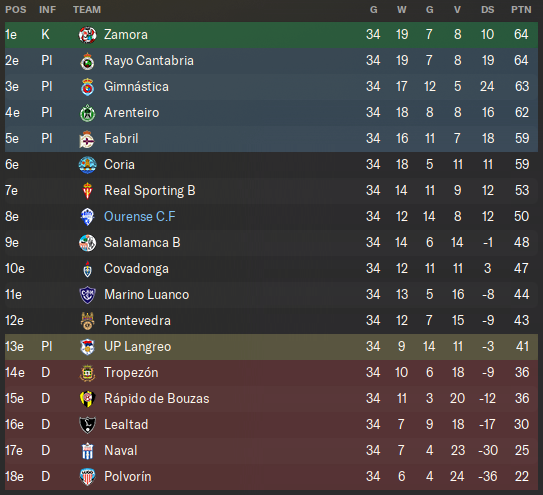Click the Rápido de Bouzas name
Viewport: 543px width, 495px height.
157,398
